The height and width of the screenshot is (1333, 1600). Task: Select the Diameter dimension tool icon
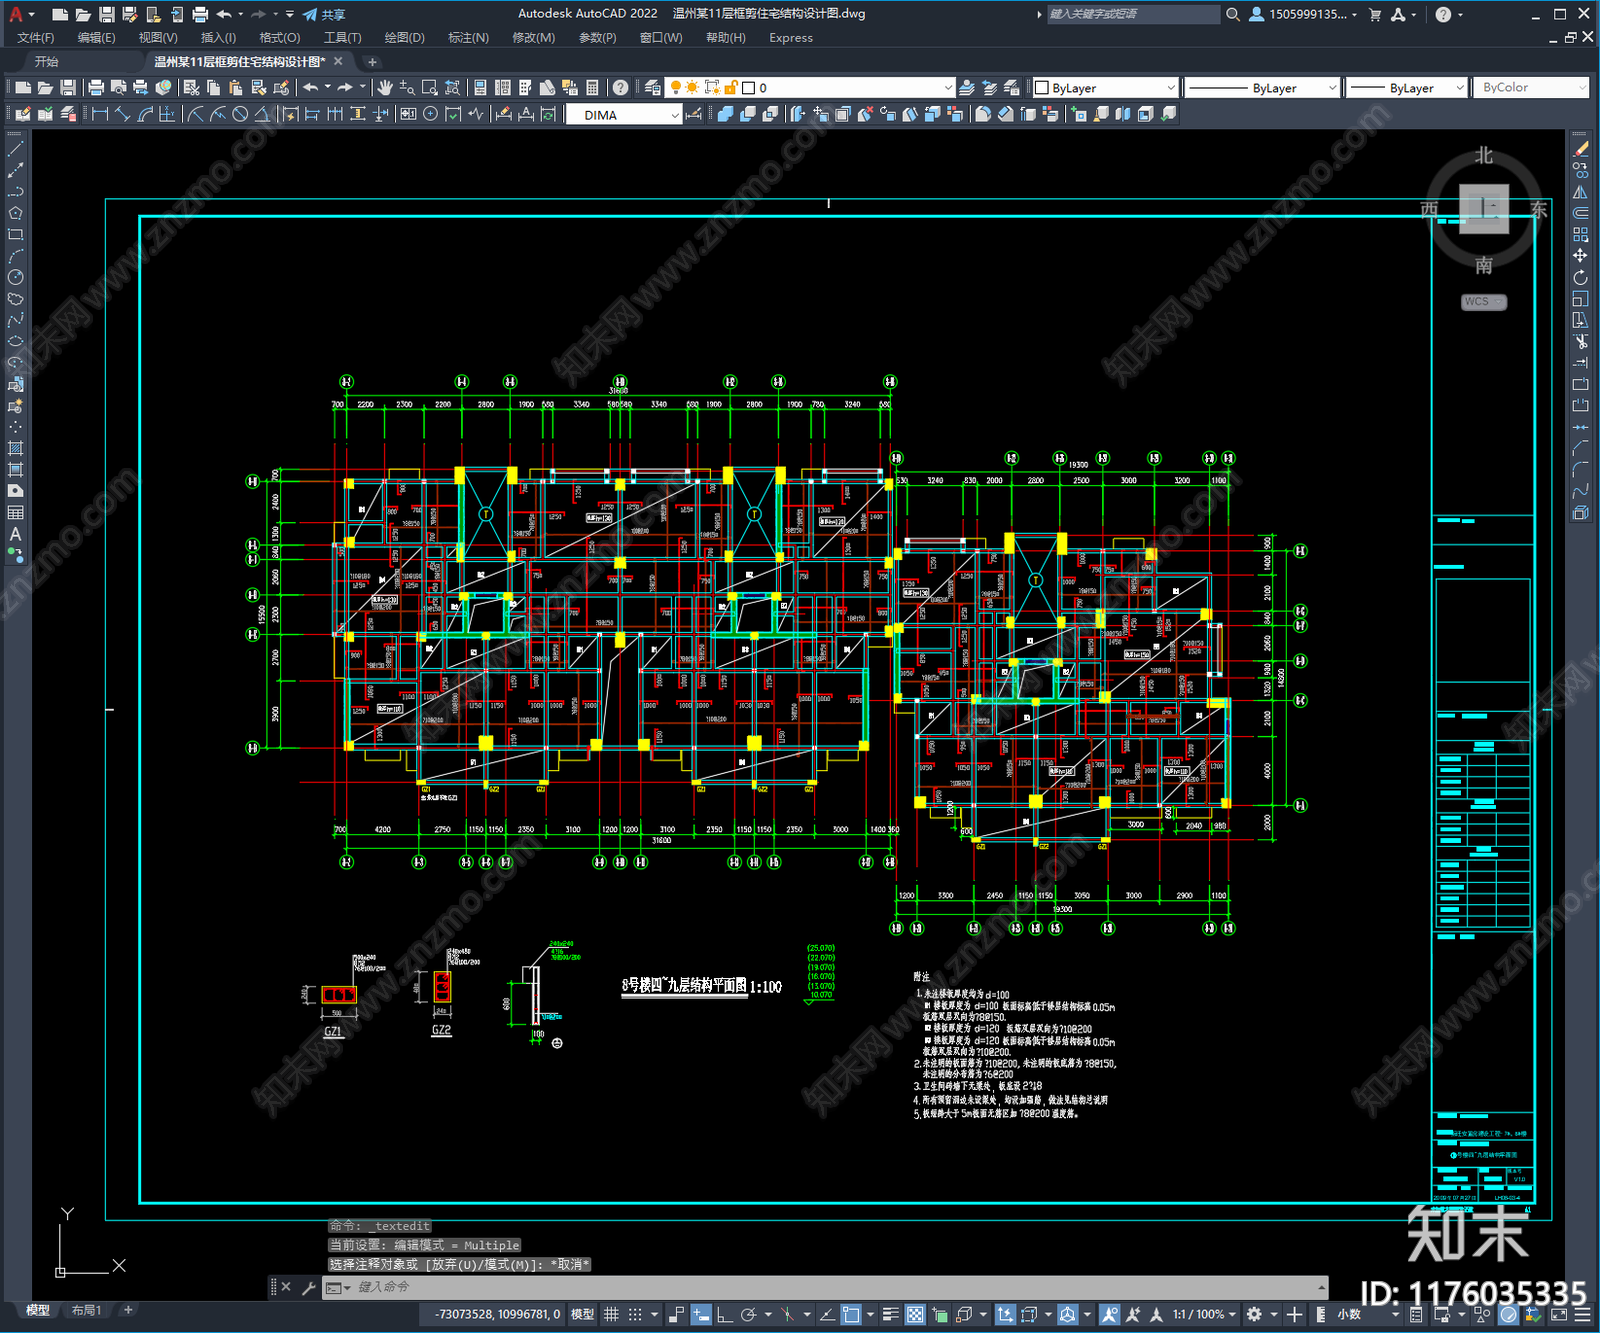[240, 114]
